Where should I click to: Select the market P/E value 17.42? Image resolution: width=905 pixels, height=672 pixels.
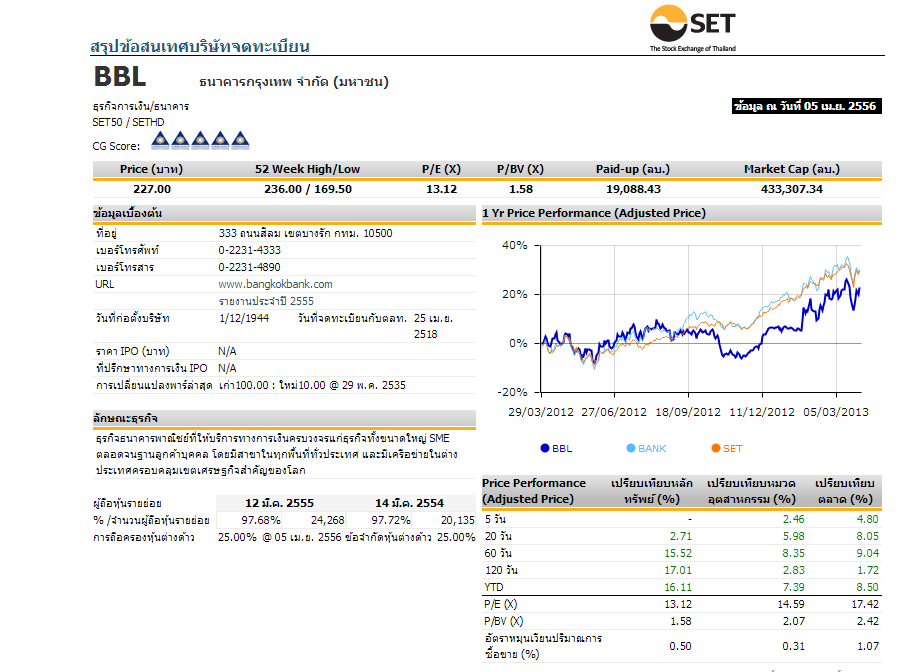[865, 604]
